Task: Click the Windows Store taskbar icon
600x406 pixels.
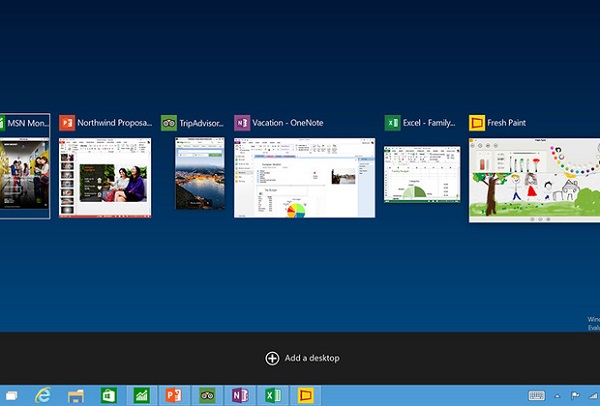Action: (108, 394)
